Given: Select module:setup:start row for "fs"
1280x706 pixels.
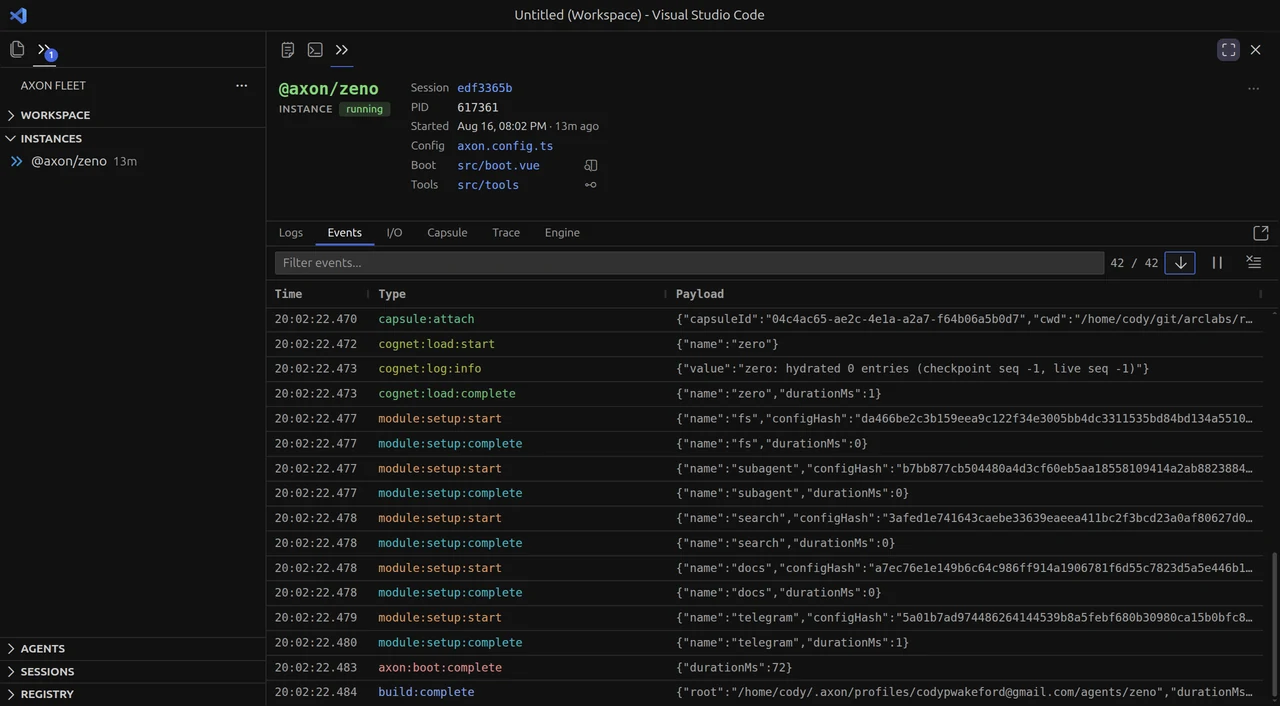Looking at the screenshot, I should (767, 419).
